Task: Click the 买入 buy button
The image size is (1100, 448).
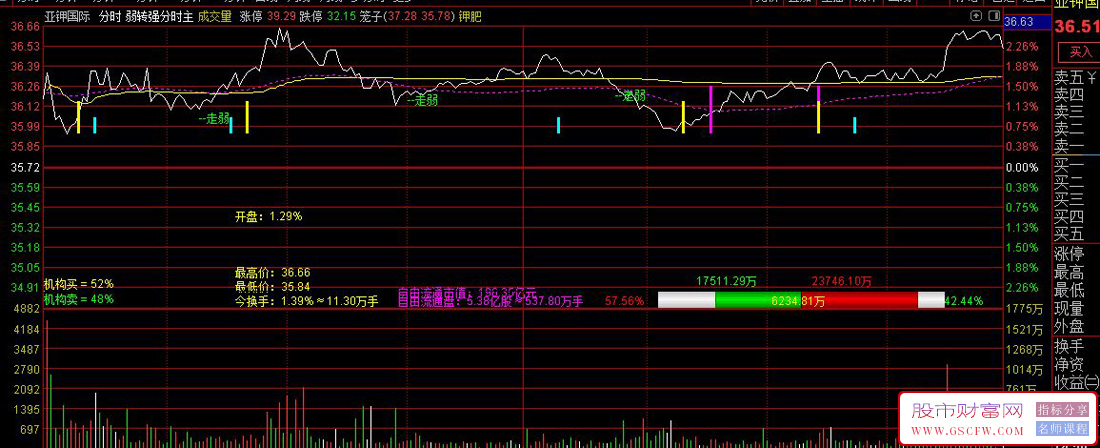Action: point(1080,51)
